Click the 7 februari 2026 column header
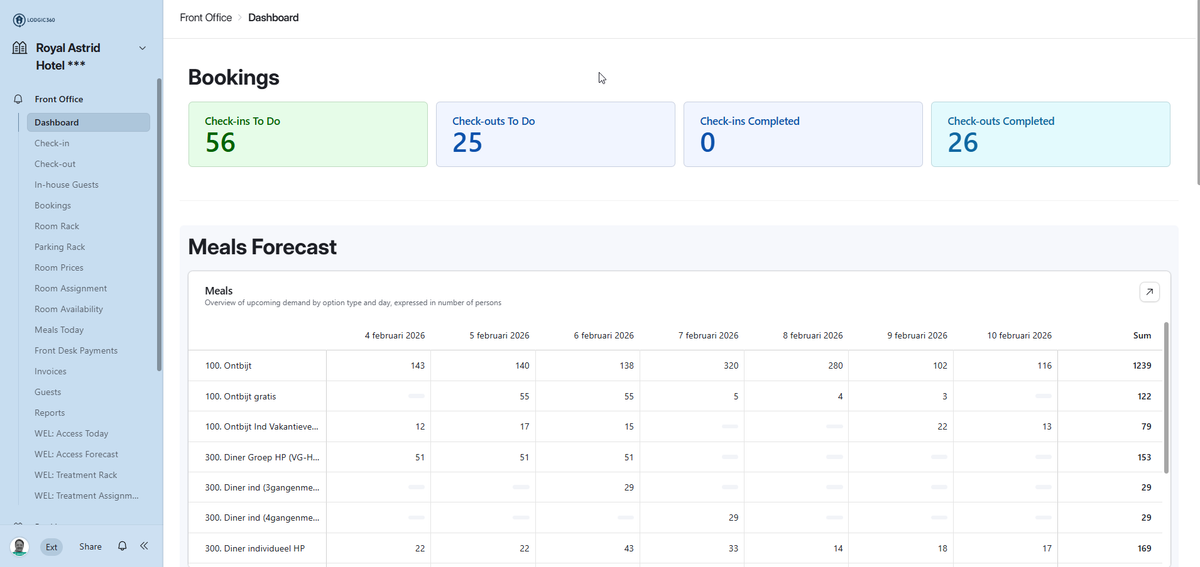Viewport: 1200px width, 567px height. point(708,336)
